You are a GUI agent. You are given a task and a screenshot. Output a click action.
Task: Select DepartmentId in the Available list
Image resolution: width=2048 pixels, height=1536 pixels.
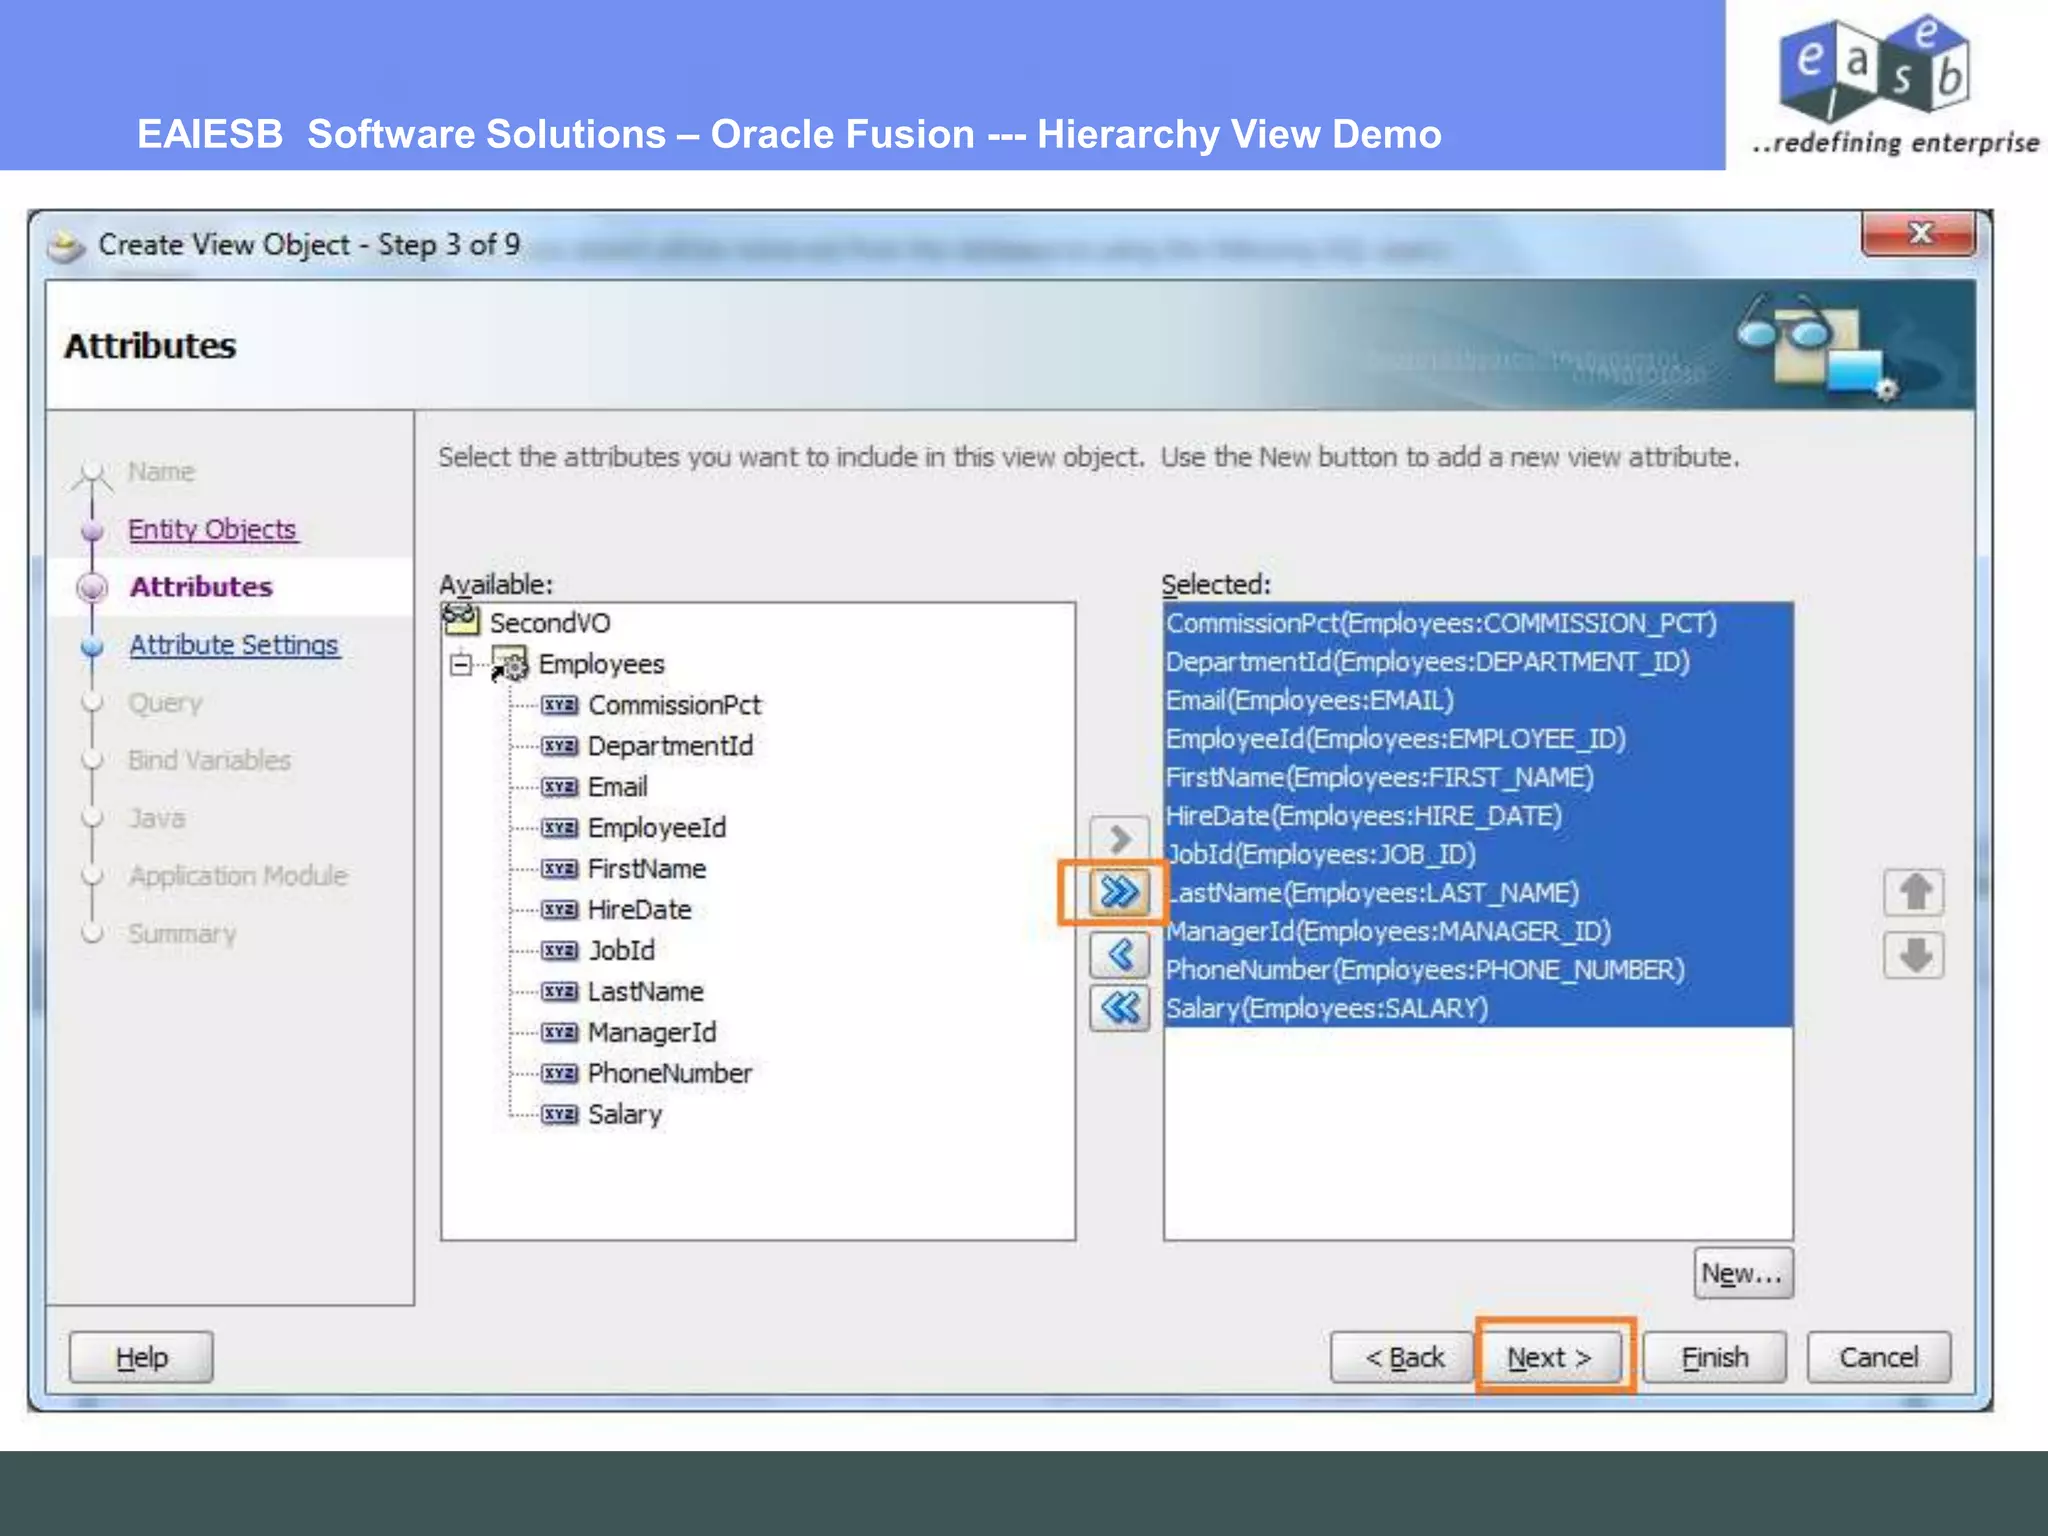(671, 746)
